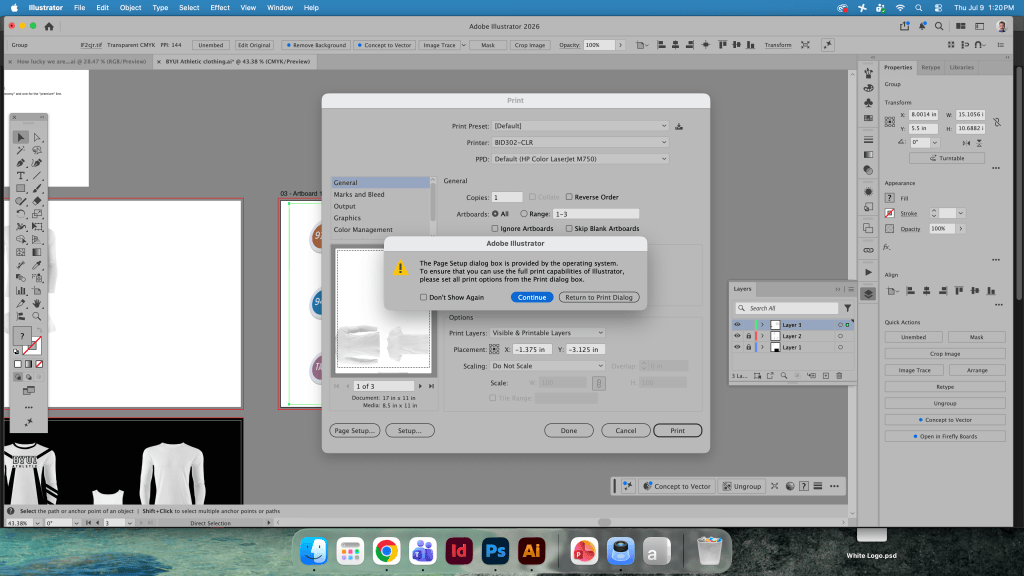
Task: Open InDesign from the dock
Action: (459, 551)
